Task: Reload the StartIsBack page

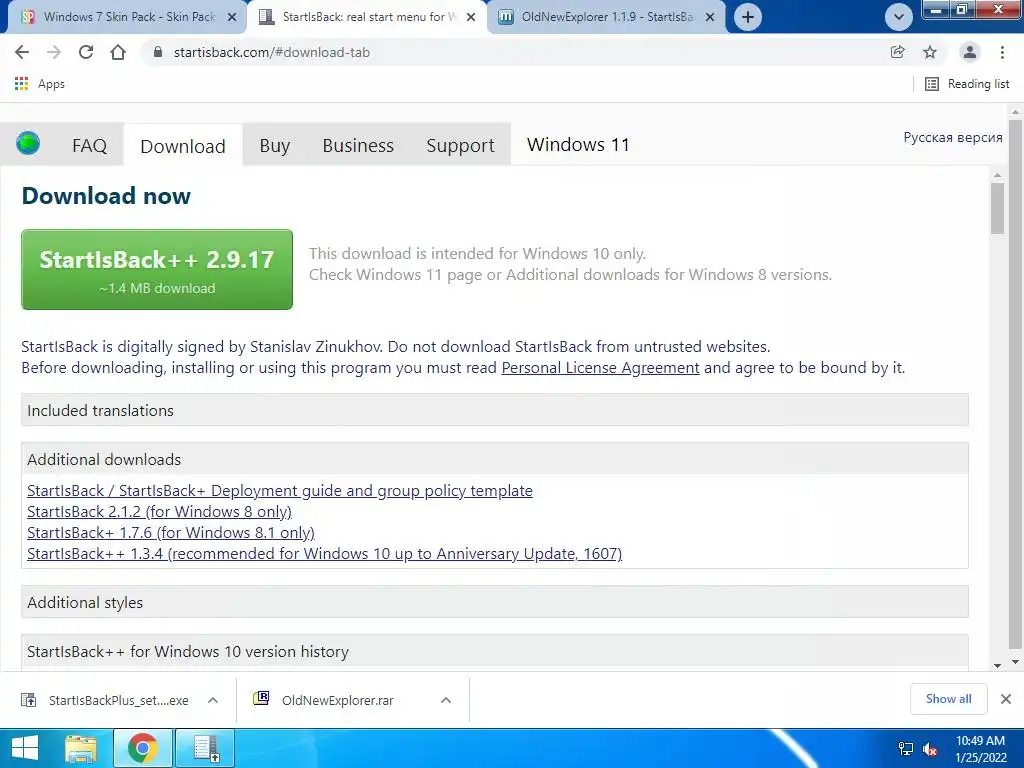Action: tap(86, 52)
